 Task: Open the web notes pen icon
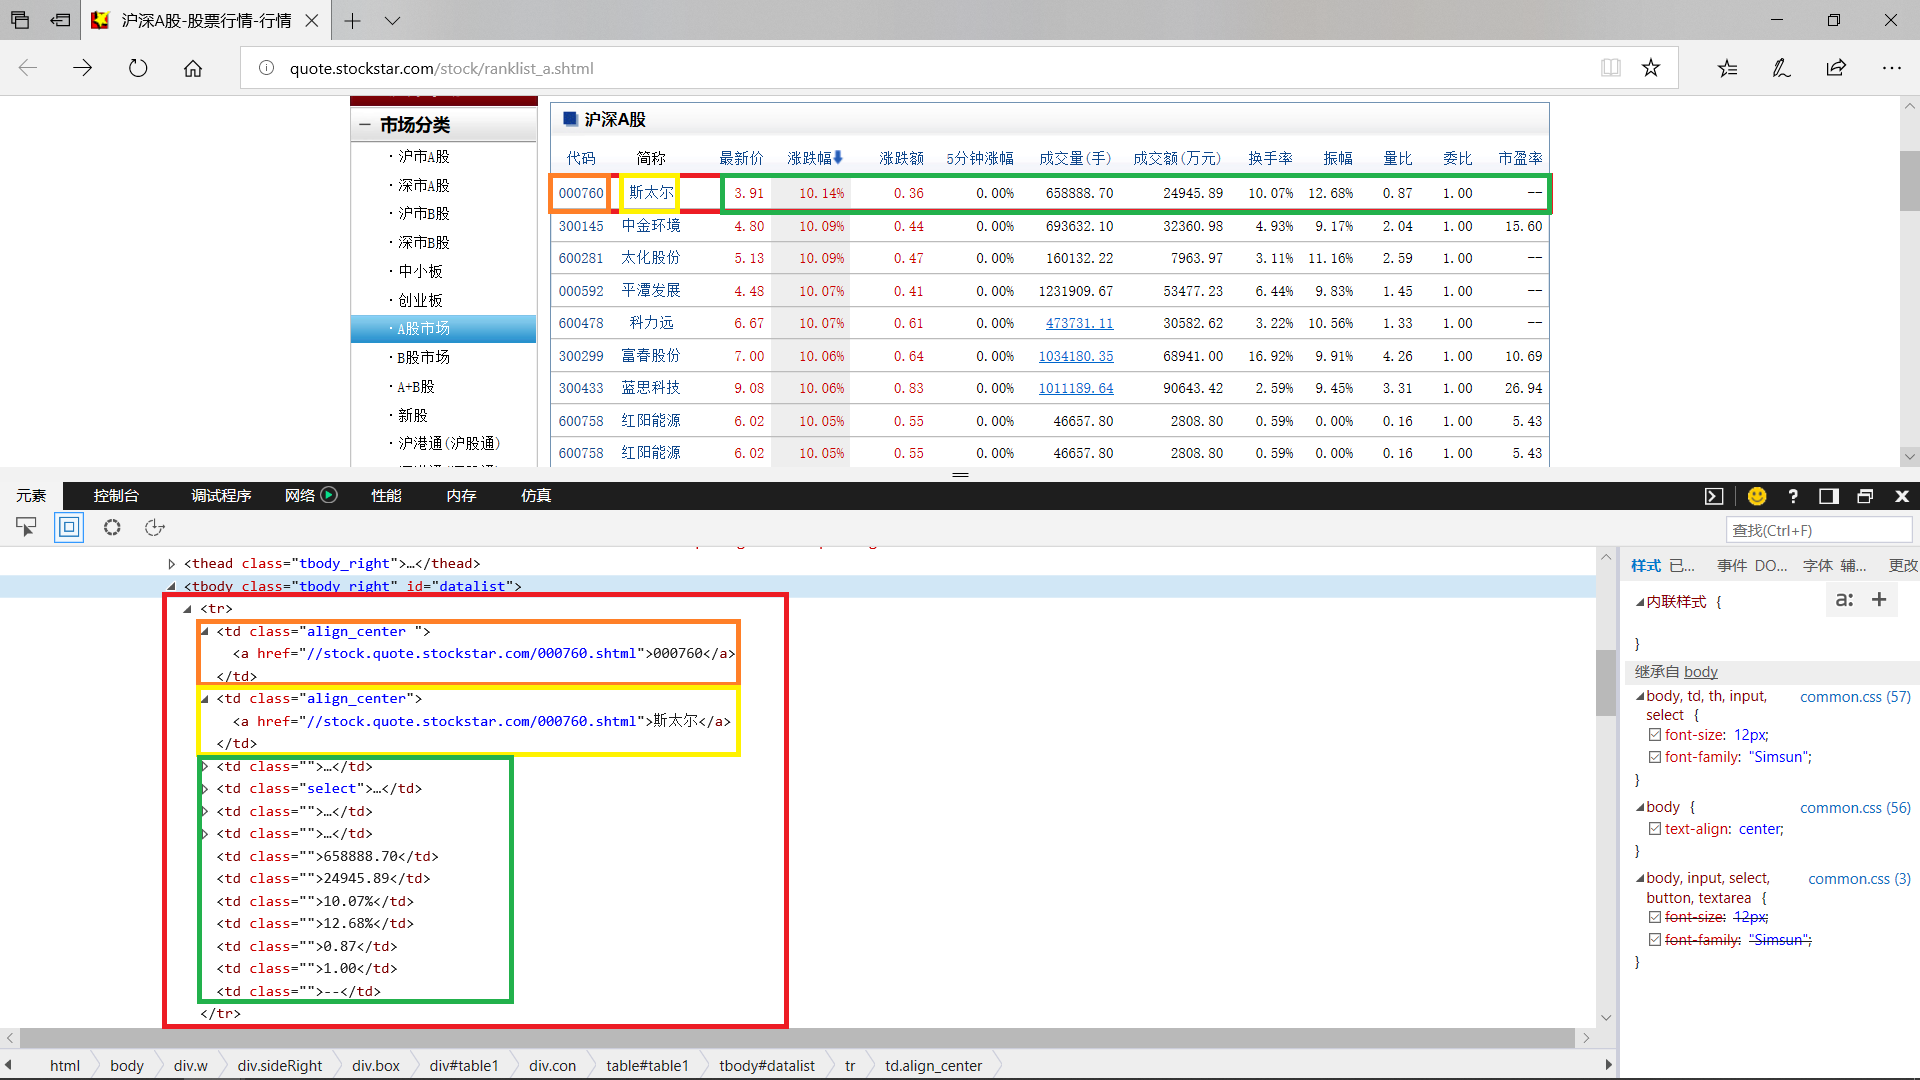[1781, 68]
